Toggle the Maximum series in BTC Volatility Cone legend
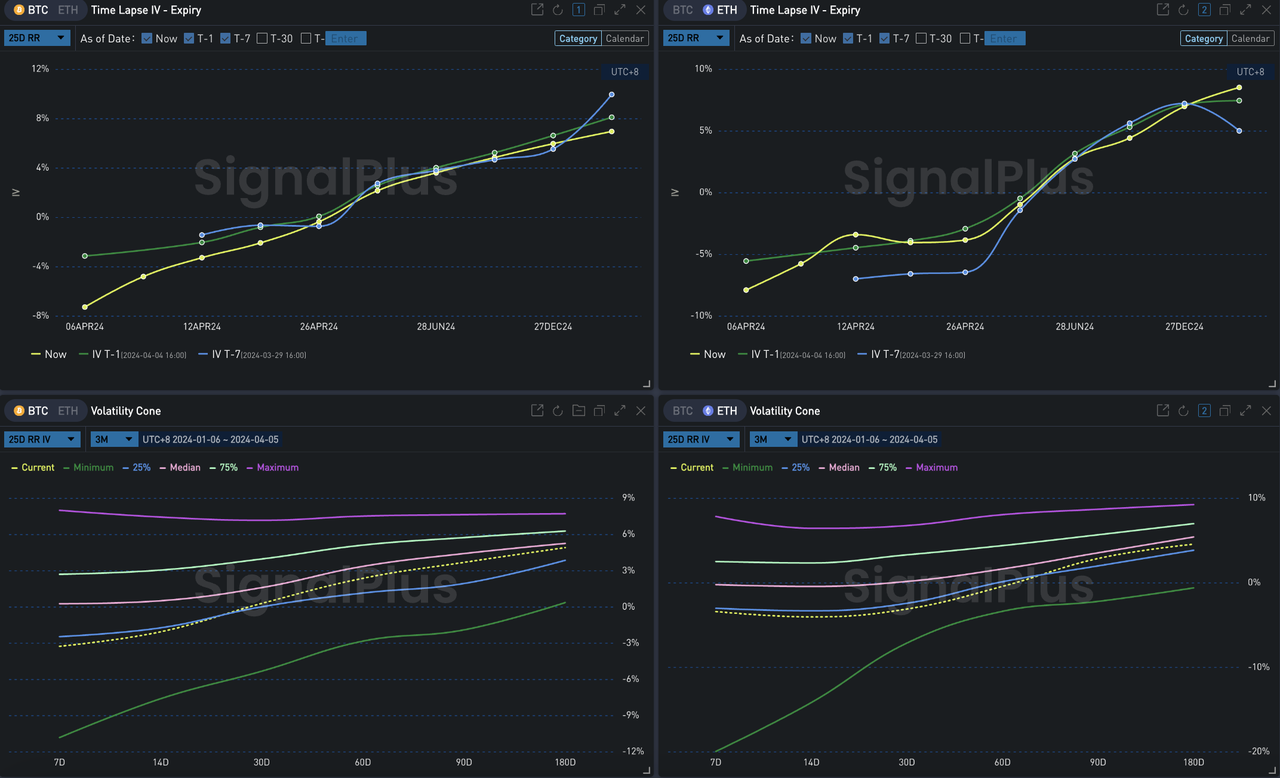1280x778 pixels. [278, 468]
